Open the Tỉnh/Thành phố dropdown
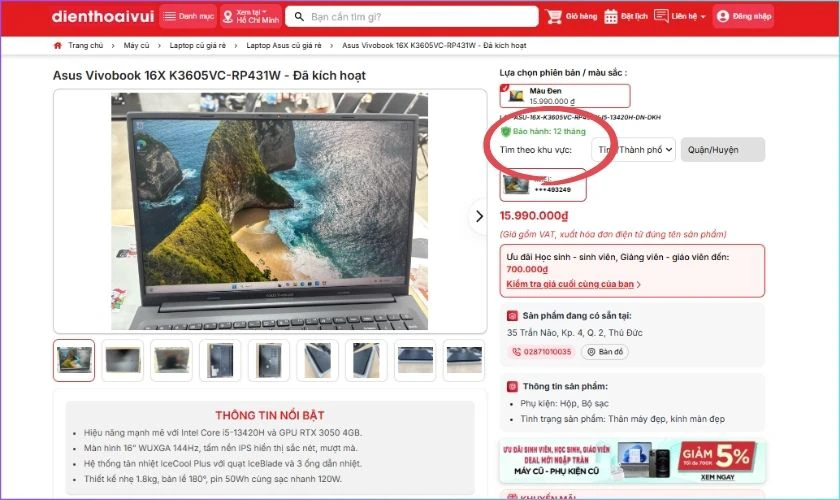This screenshot has width=840, height=500. [x=633, y=150]
